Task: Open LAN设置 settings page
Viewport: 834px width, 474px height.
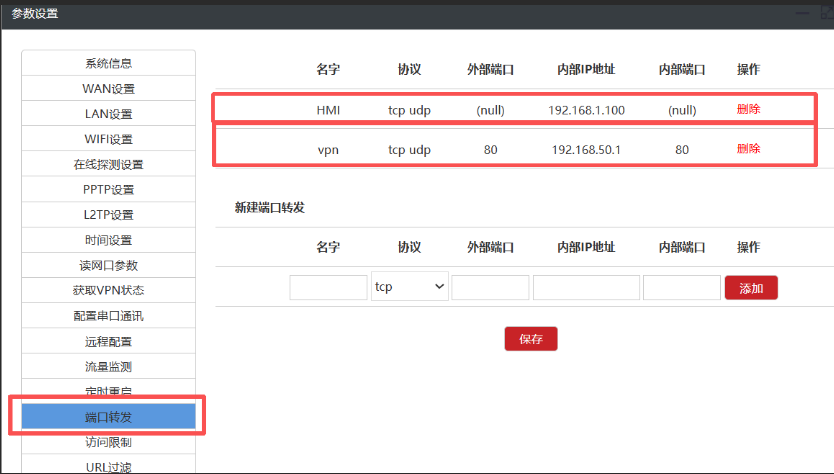Action: coord(108,114)
